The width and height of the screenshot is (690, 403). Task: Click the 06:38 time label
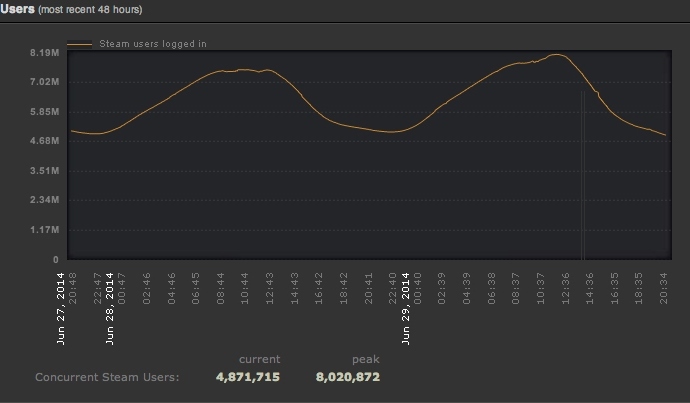click(x=492, y=288)
